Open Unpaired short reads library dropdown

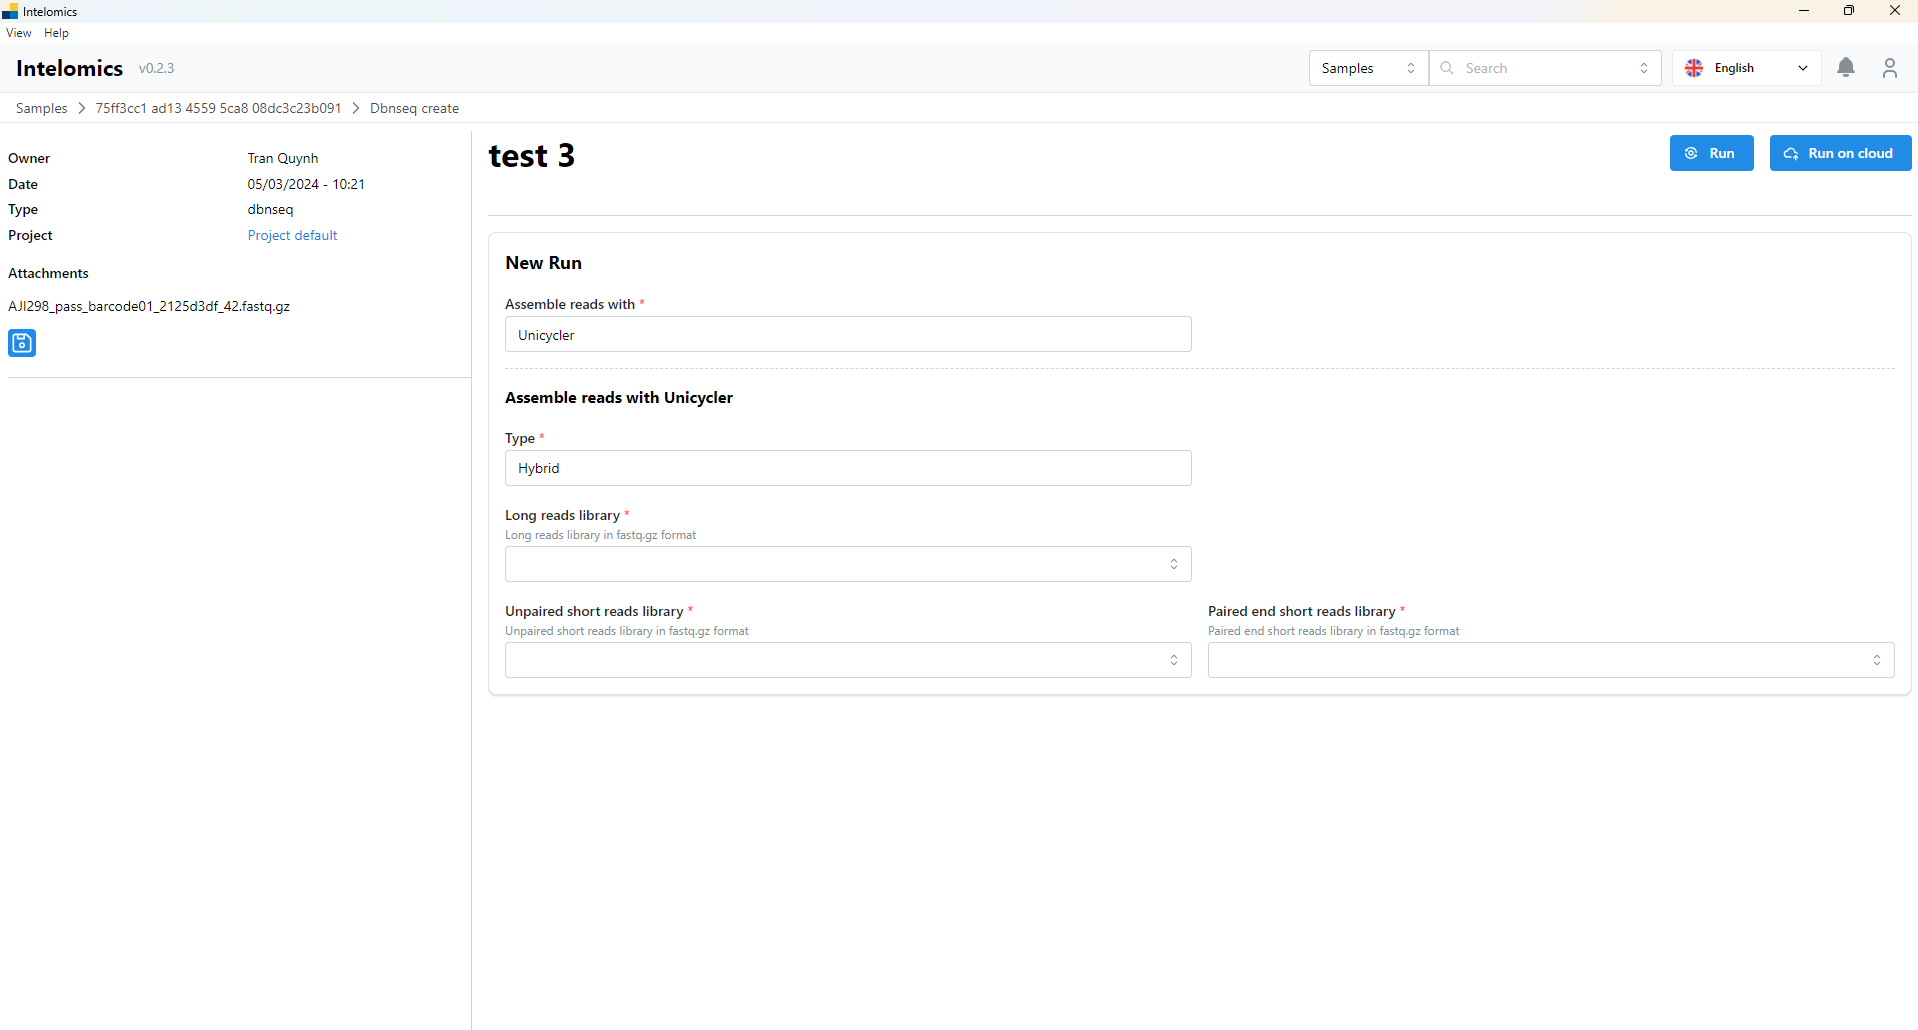click(847, 660)
